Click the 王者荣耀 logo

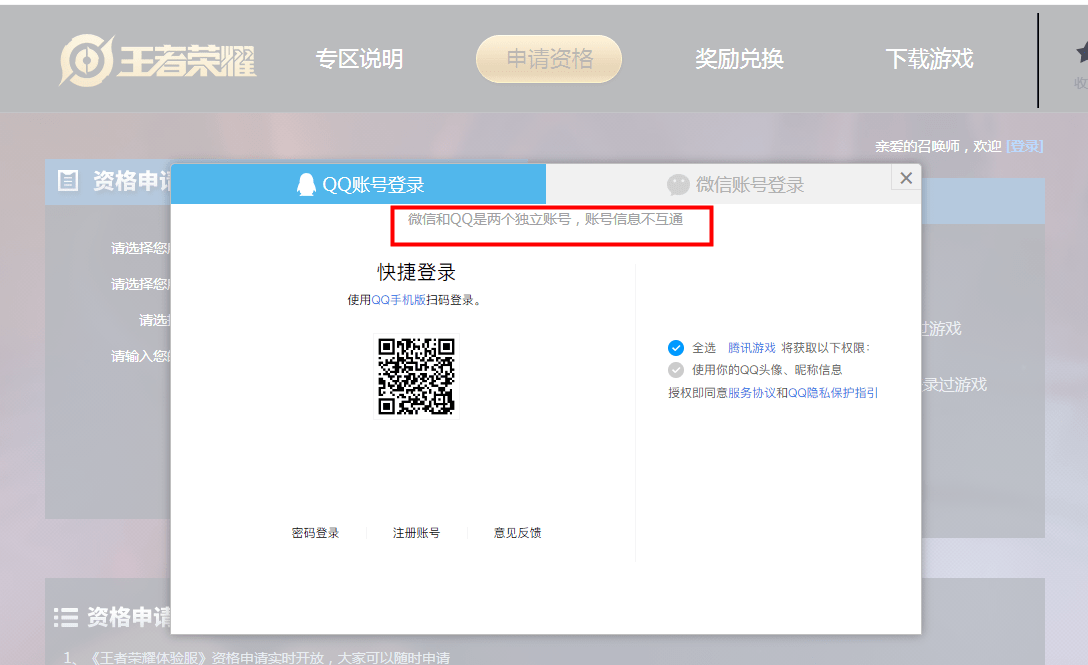[x=155, y=59]
